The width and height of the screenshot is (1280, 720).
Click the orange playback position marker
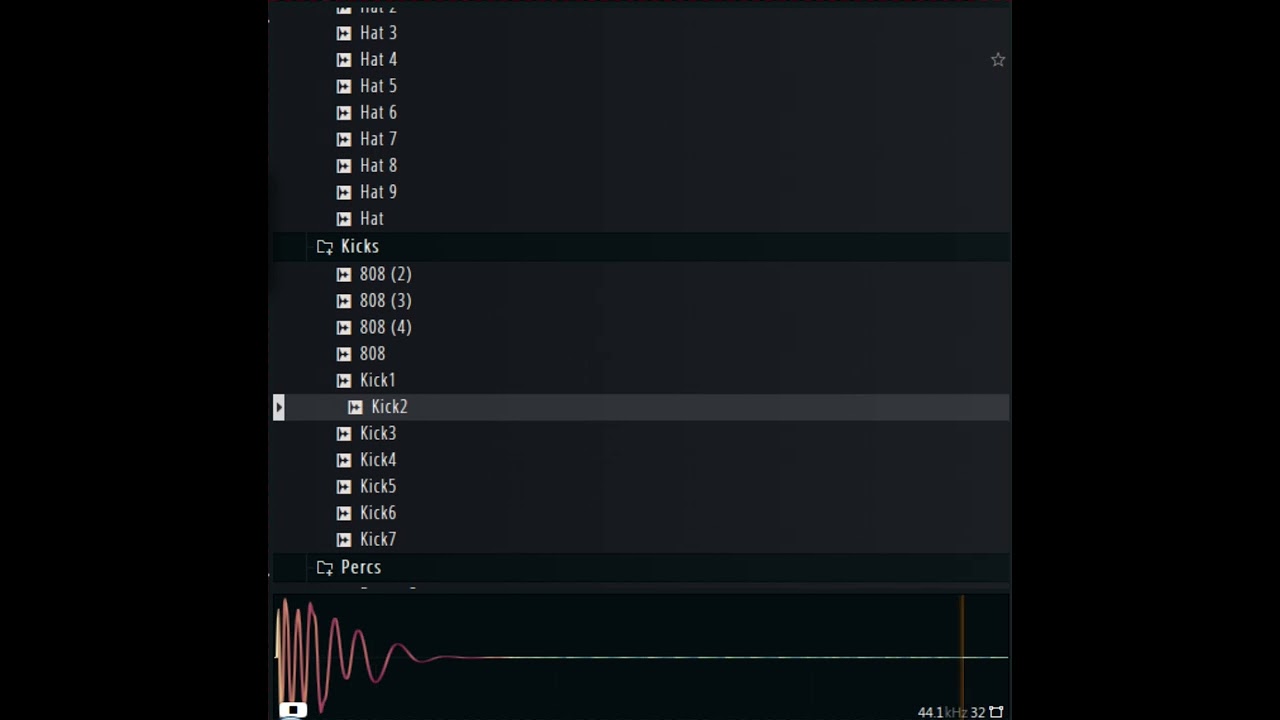[962, 655]
